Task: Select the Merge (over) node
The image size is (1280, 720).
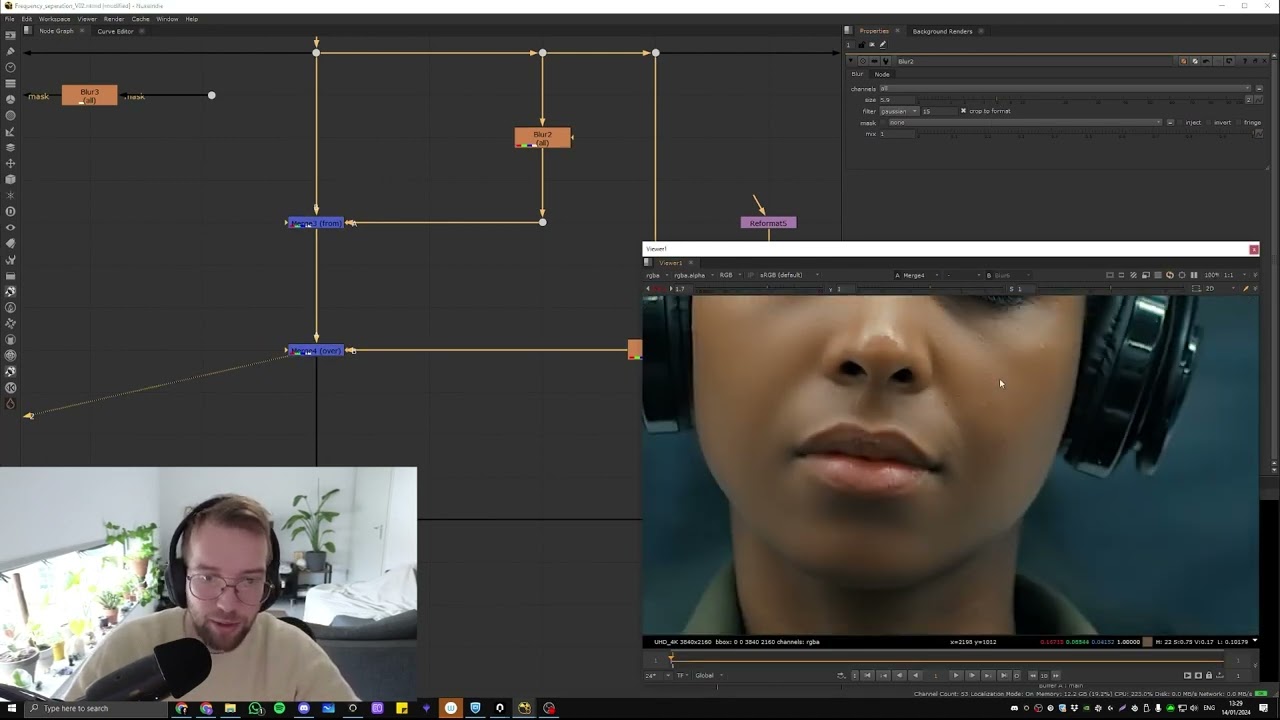Action: [x=316, y=350]
